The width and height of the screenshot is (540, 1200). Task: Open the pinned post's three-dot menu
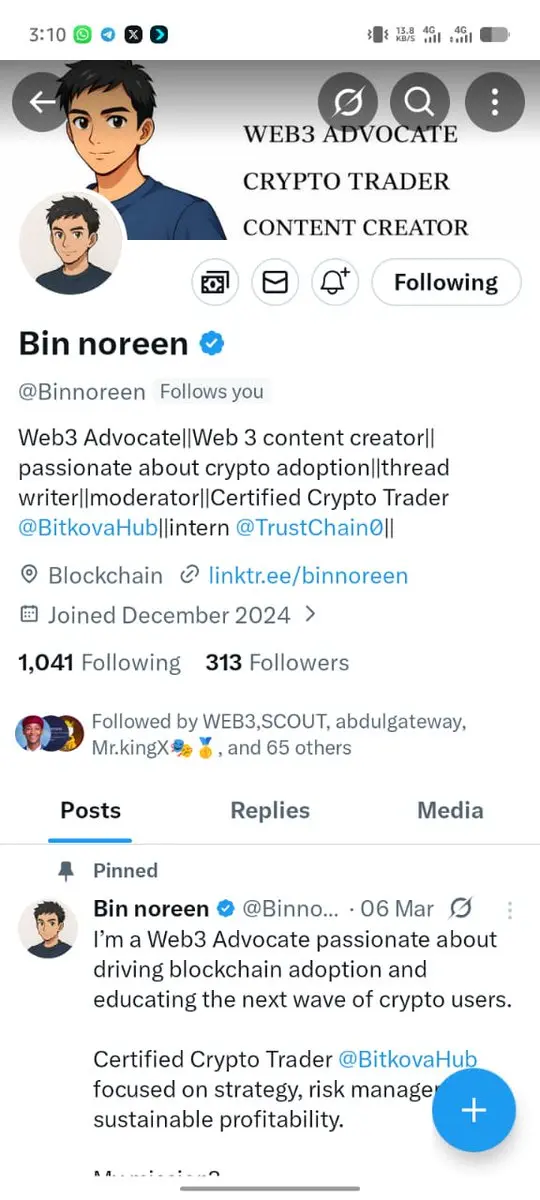pos(510,910)
